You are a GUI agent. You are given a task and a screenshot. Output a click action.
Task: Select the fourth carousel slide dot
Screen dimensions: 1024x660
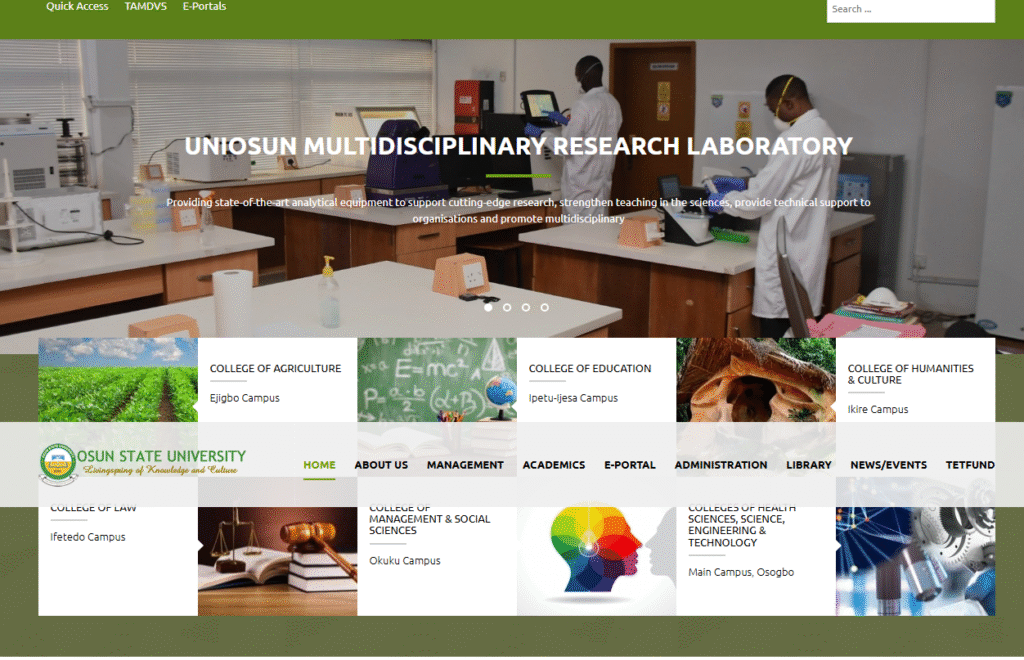545,308
